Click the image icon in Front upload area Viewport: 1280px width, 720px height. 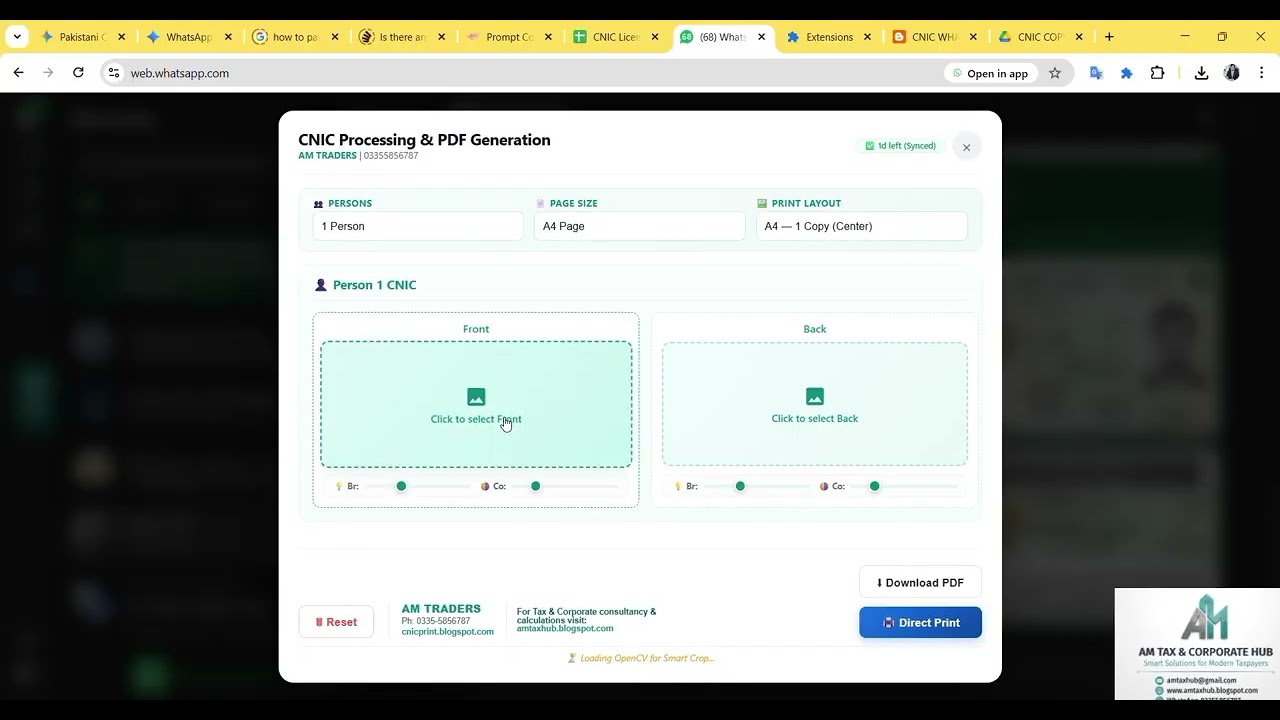[476, 397]
